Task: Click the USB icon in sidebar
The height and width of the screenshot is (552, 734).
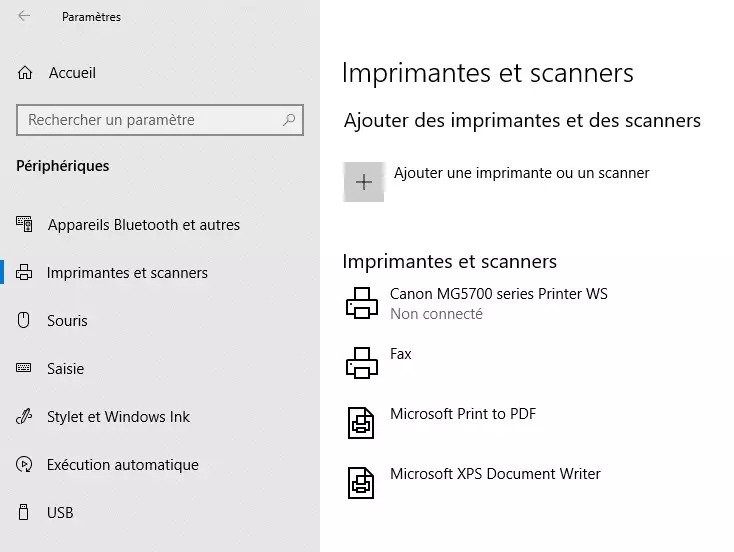Action: coord(23,512)
